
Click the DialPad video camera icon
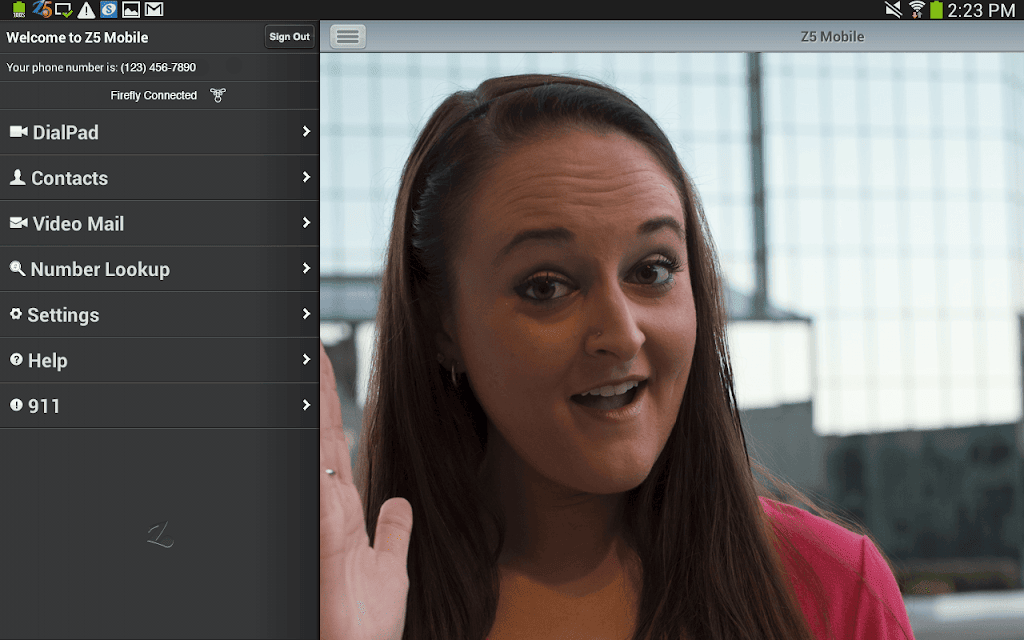coord(18,132)
